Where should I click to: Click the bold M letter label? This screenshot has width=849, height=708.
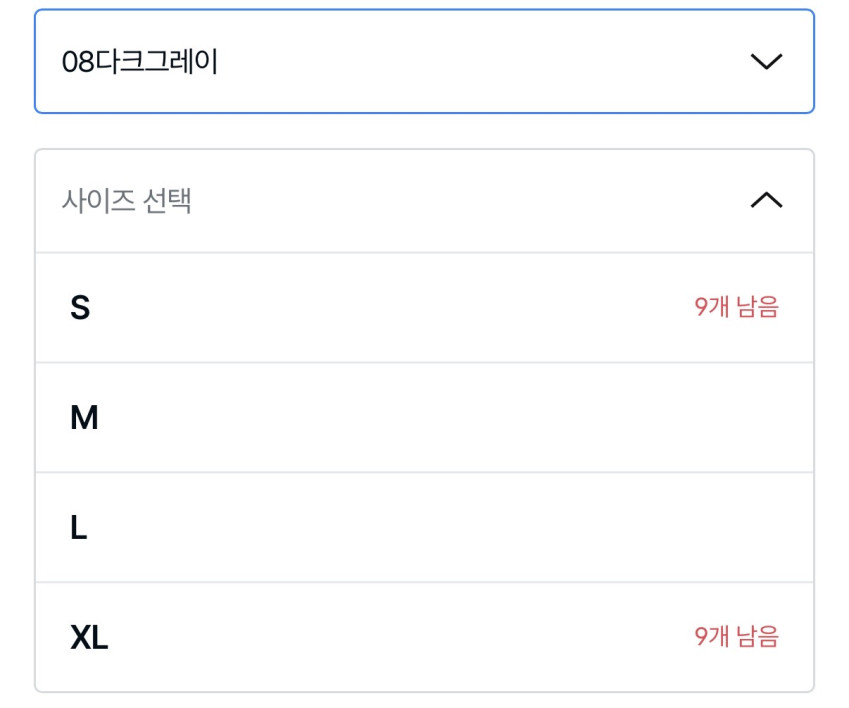tap(84, 418)
